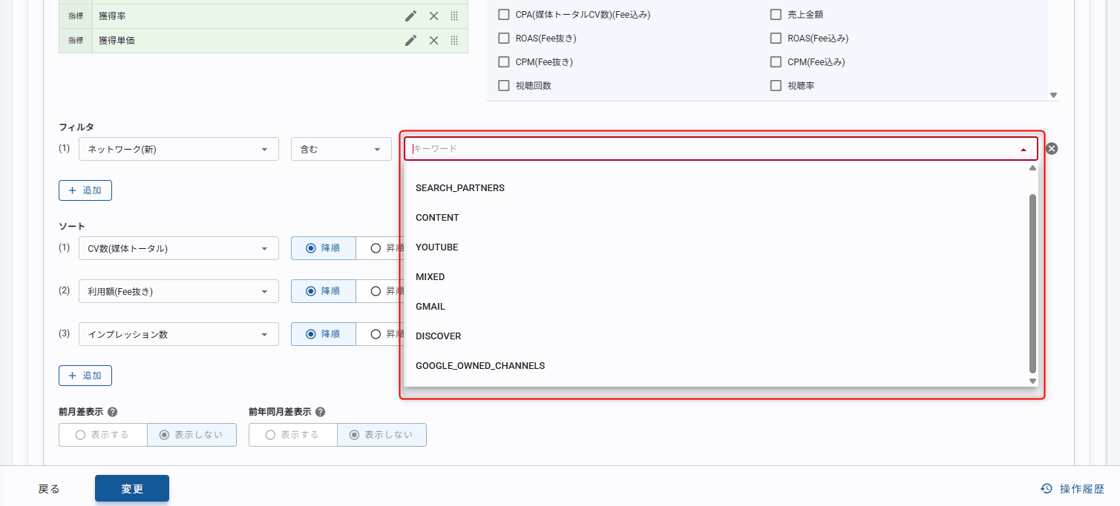Image resolution: width=1120 pixels, height=506 pixels.
Task: Click pencil edit icon for 獲得率
Action: click(410, 16)
